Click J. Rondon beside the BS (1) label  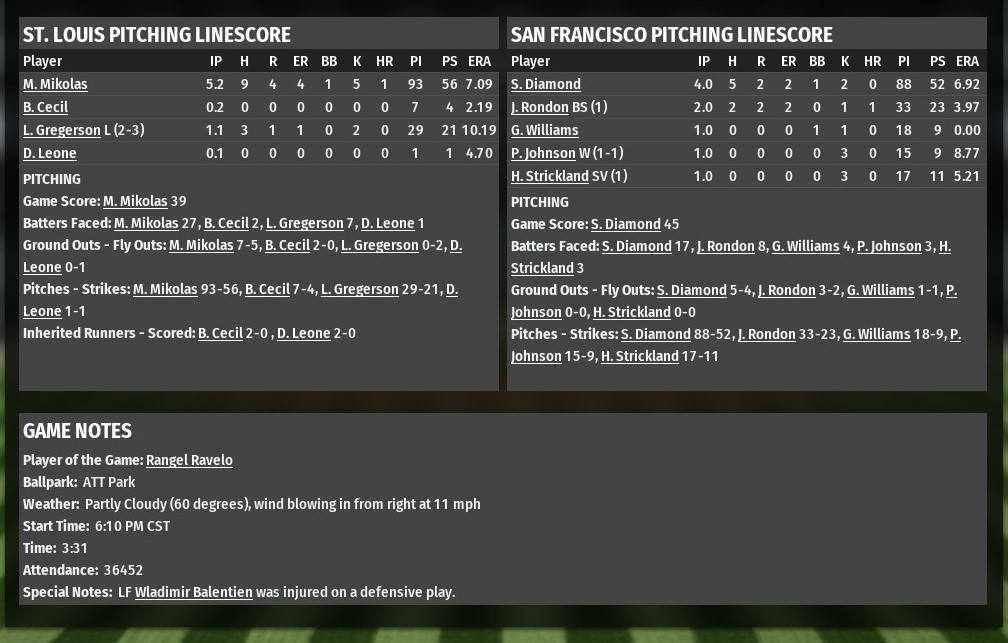coord(539,107)
